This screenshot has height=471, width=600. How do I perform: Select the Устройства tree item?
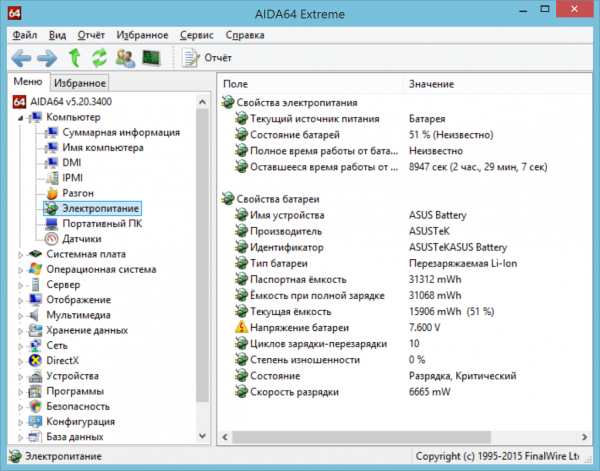[72, 376]
